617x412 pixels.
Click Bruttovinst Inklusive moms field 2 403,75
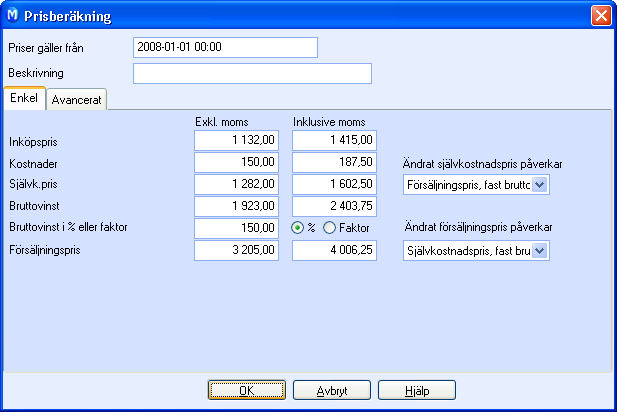tap(334, 206)
